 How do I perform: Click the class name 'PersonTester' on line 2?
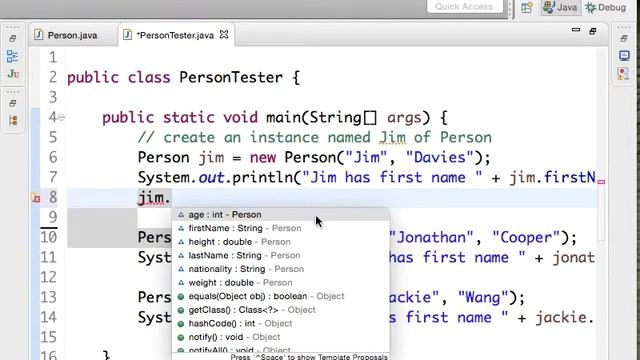coord(231,77)
